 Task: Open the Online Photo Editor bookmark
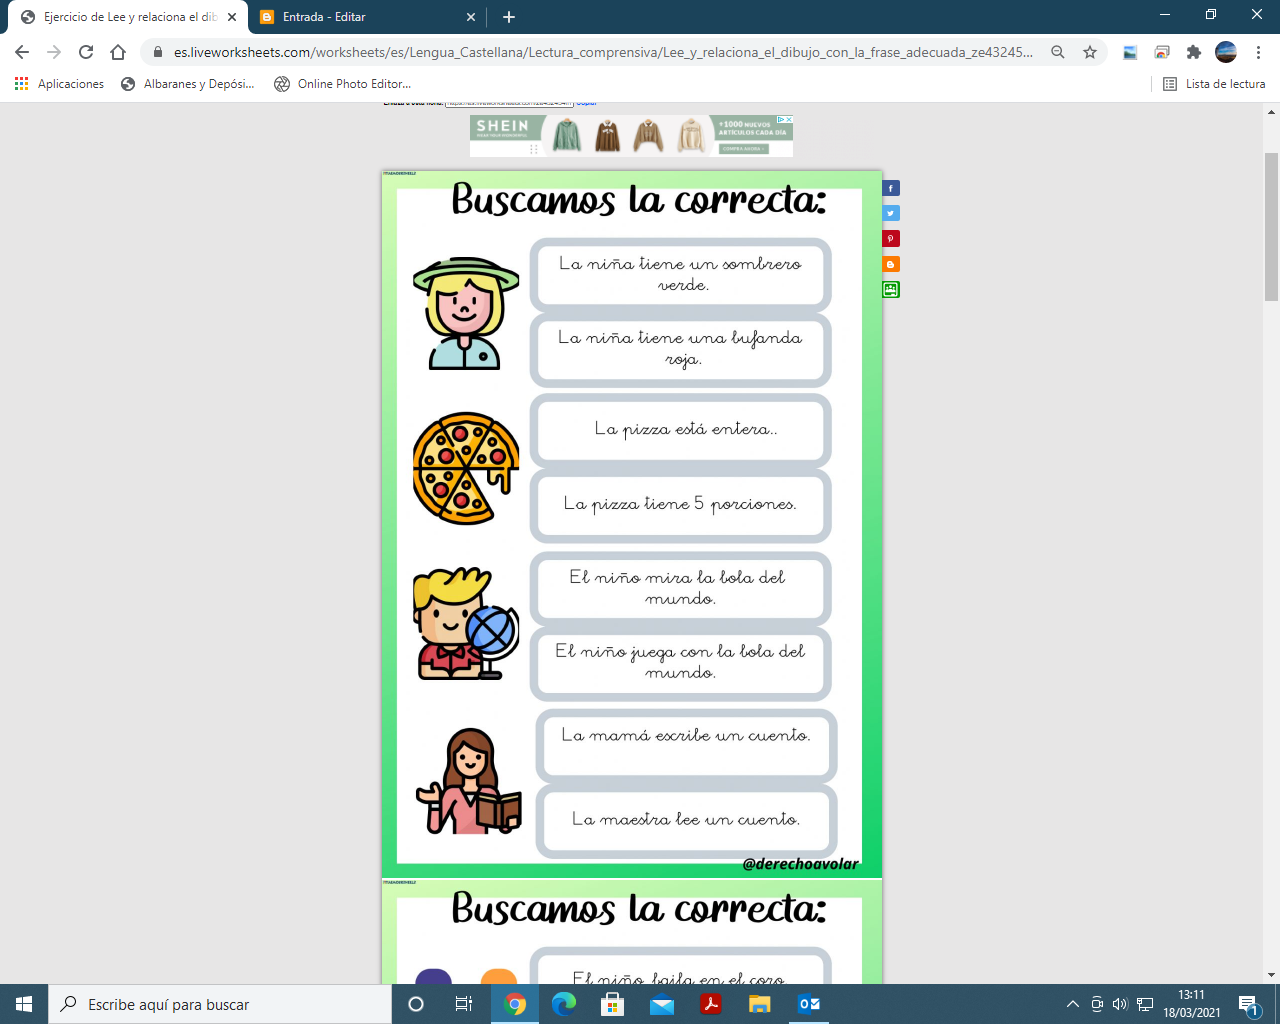(343, 84)
